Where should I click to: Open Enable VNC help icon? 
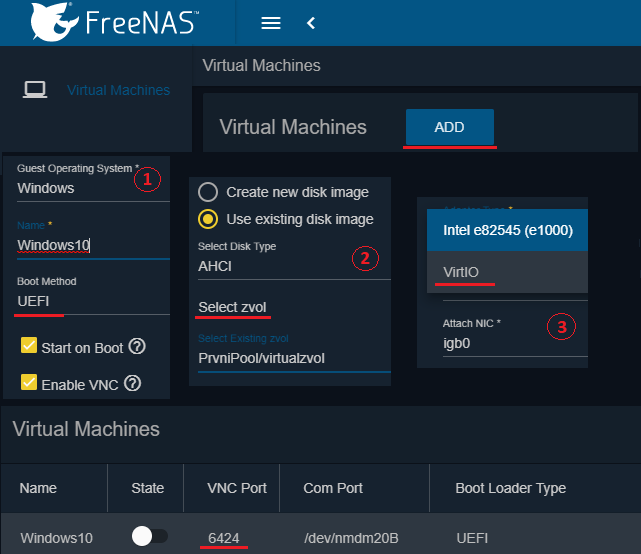(x=132, y=384)
